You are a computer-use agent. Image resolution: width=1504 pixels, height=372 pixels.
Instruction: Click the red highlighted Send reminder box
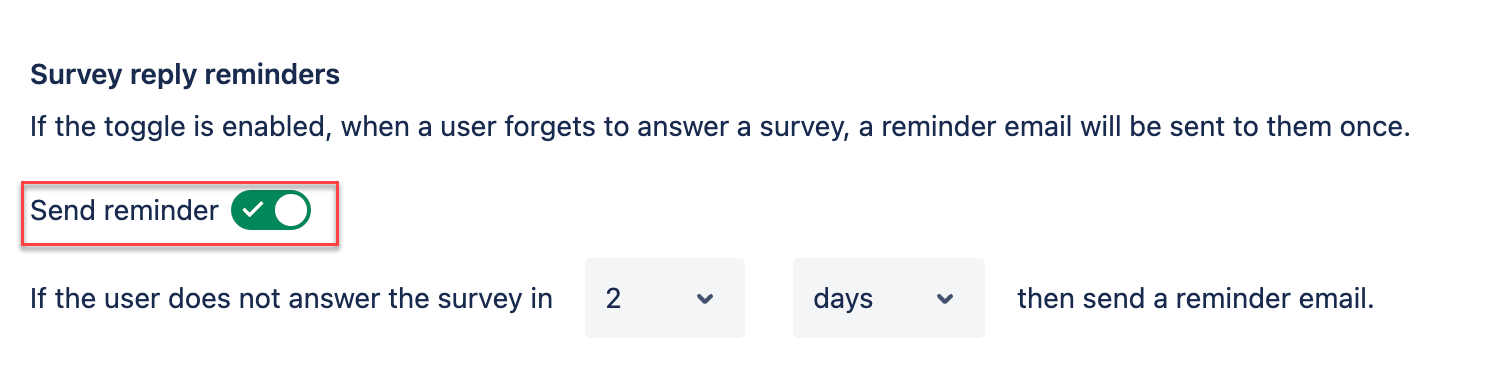click(x=181, y=211)
